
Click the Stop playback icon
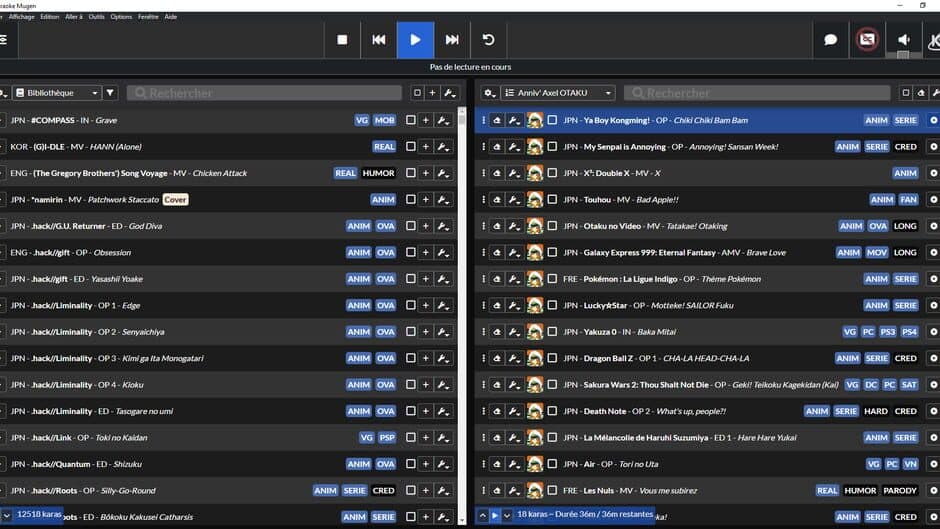click(342, 40)
